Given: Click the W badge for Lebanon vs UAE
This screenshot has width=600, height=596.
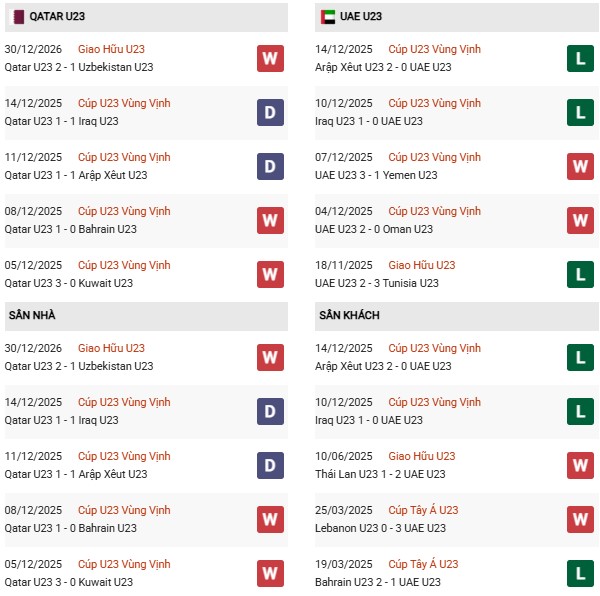Looking at the screenshot, I should coord(580,519).
